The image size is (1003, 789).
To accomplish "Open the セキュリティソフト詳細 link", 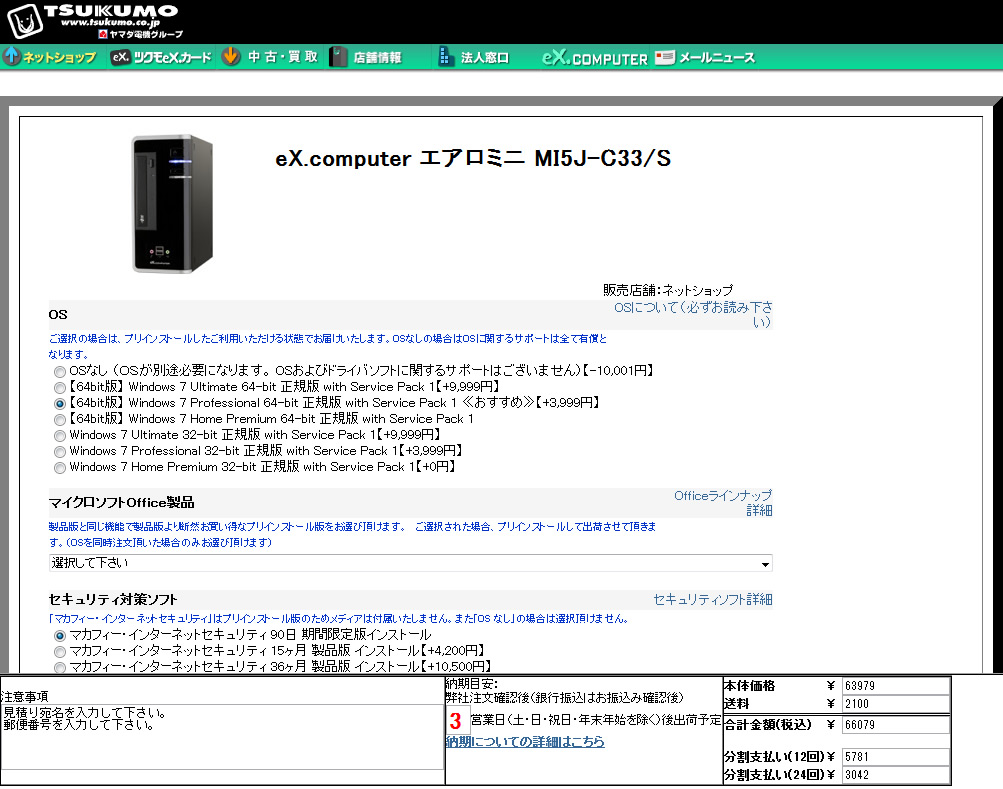I will [x=713, y=600].
